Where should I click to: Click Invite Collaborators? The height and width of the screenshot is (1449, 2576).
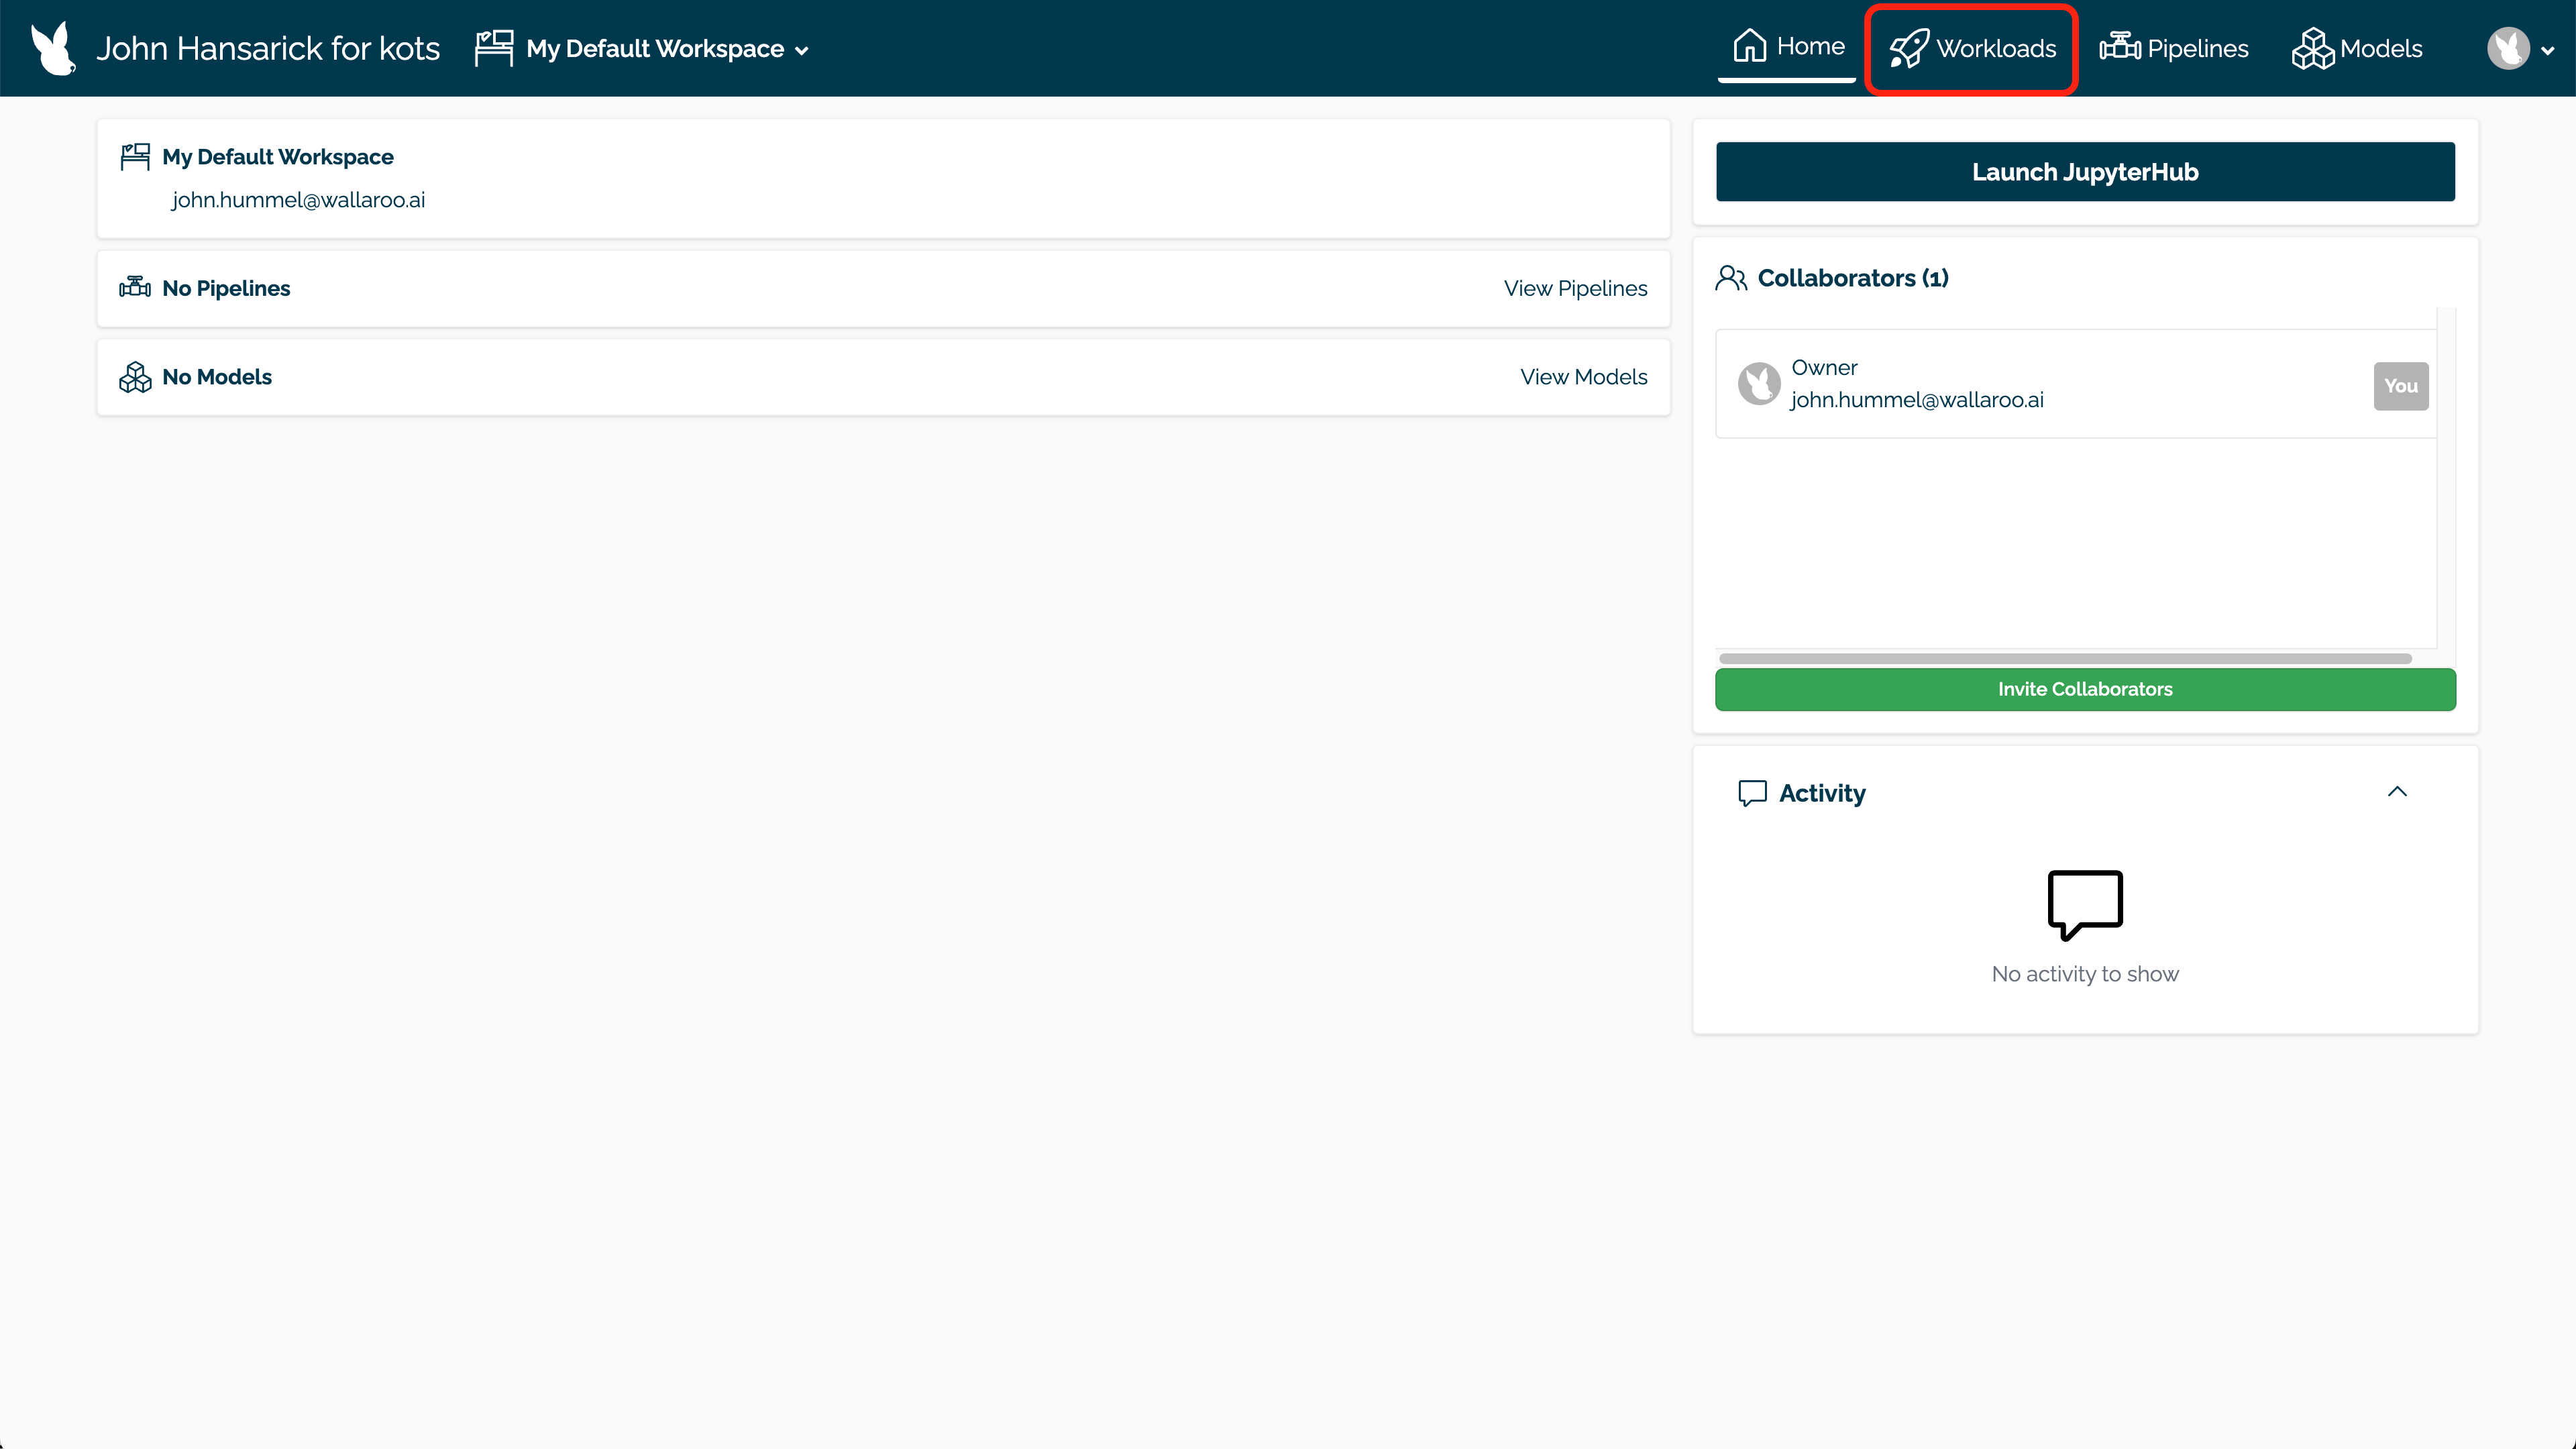click(2084, 689)
